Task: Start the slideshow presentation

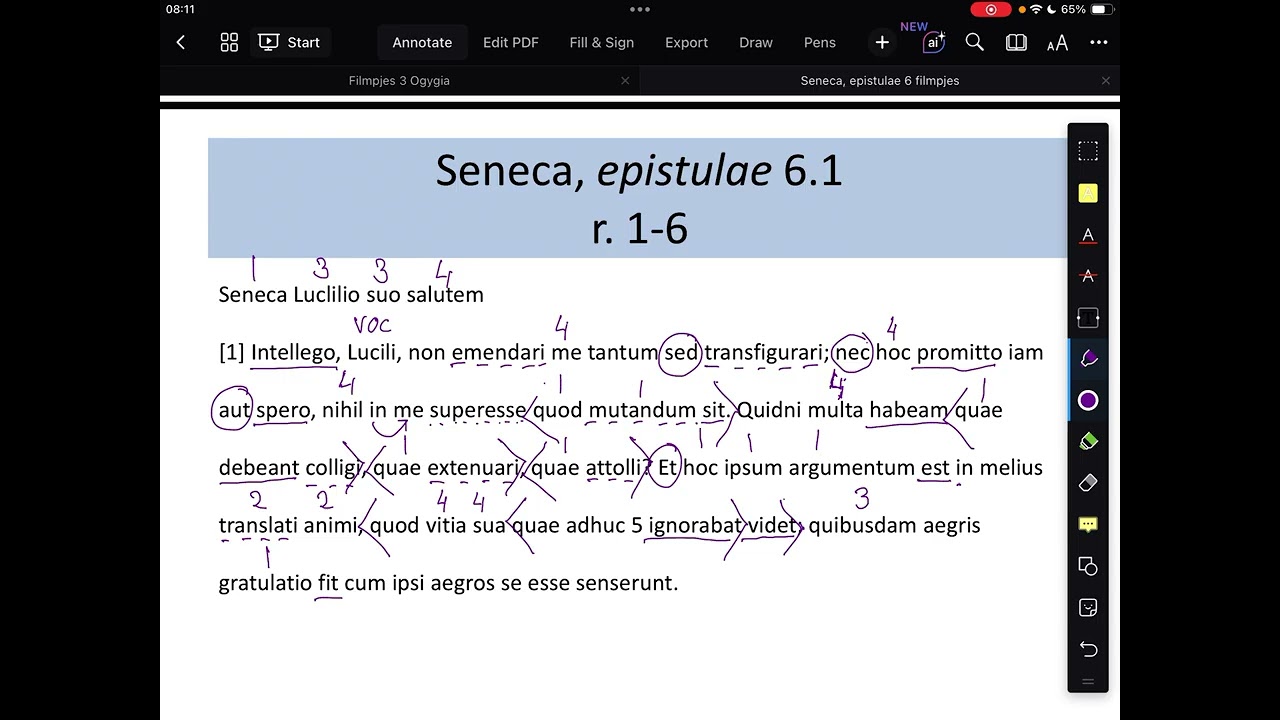Action: pos(289,42)
